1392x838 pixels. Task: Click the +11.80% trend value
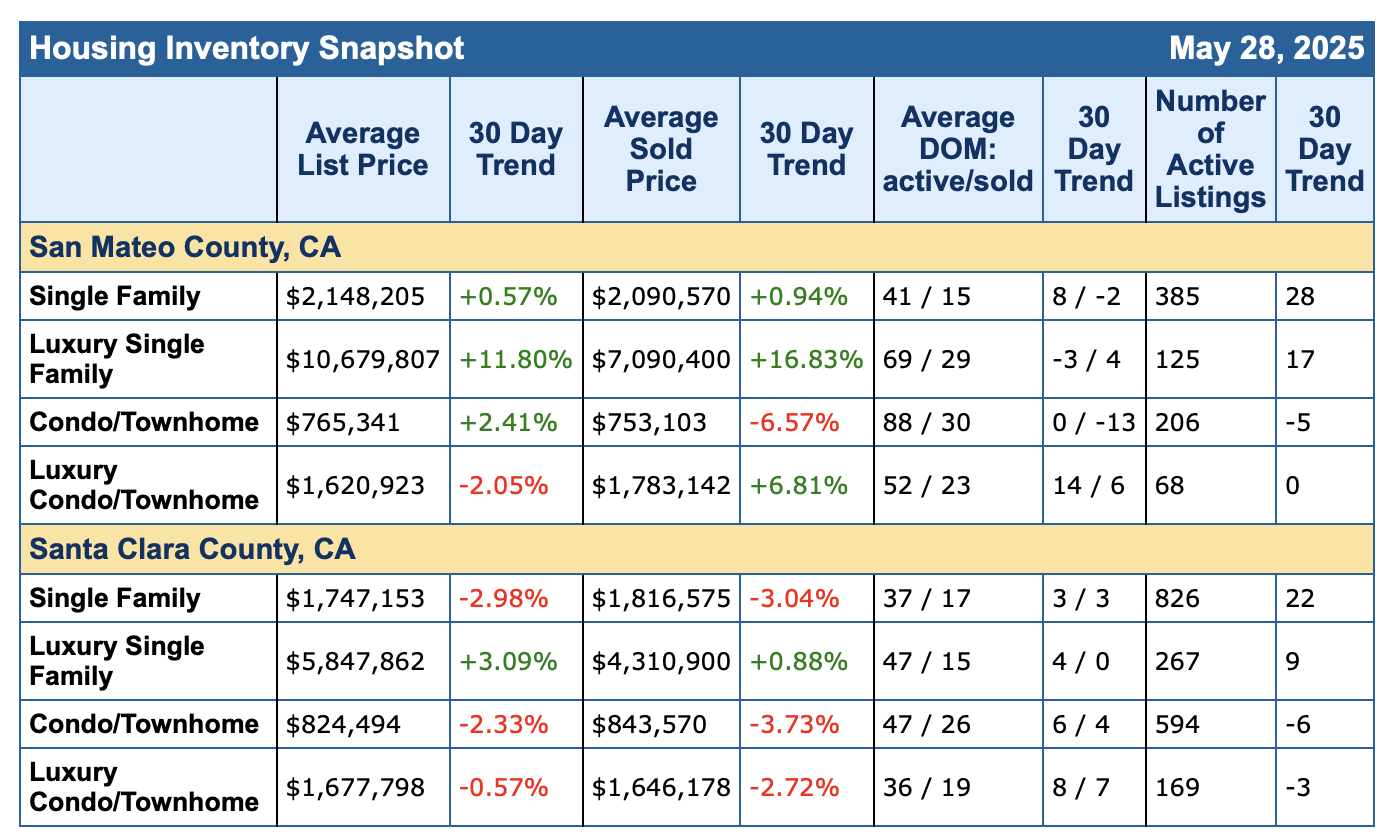tap(515, 359)
